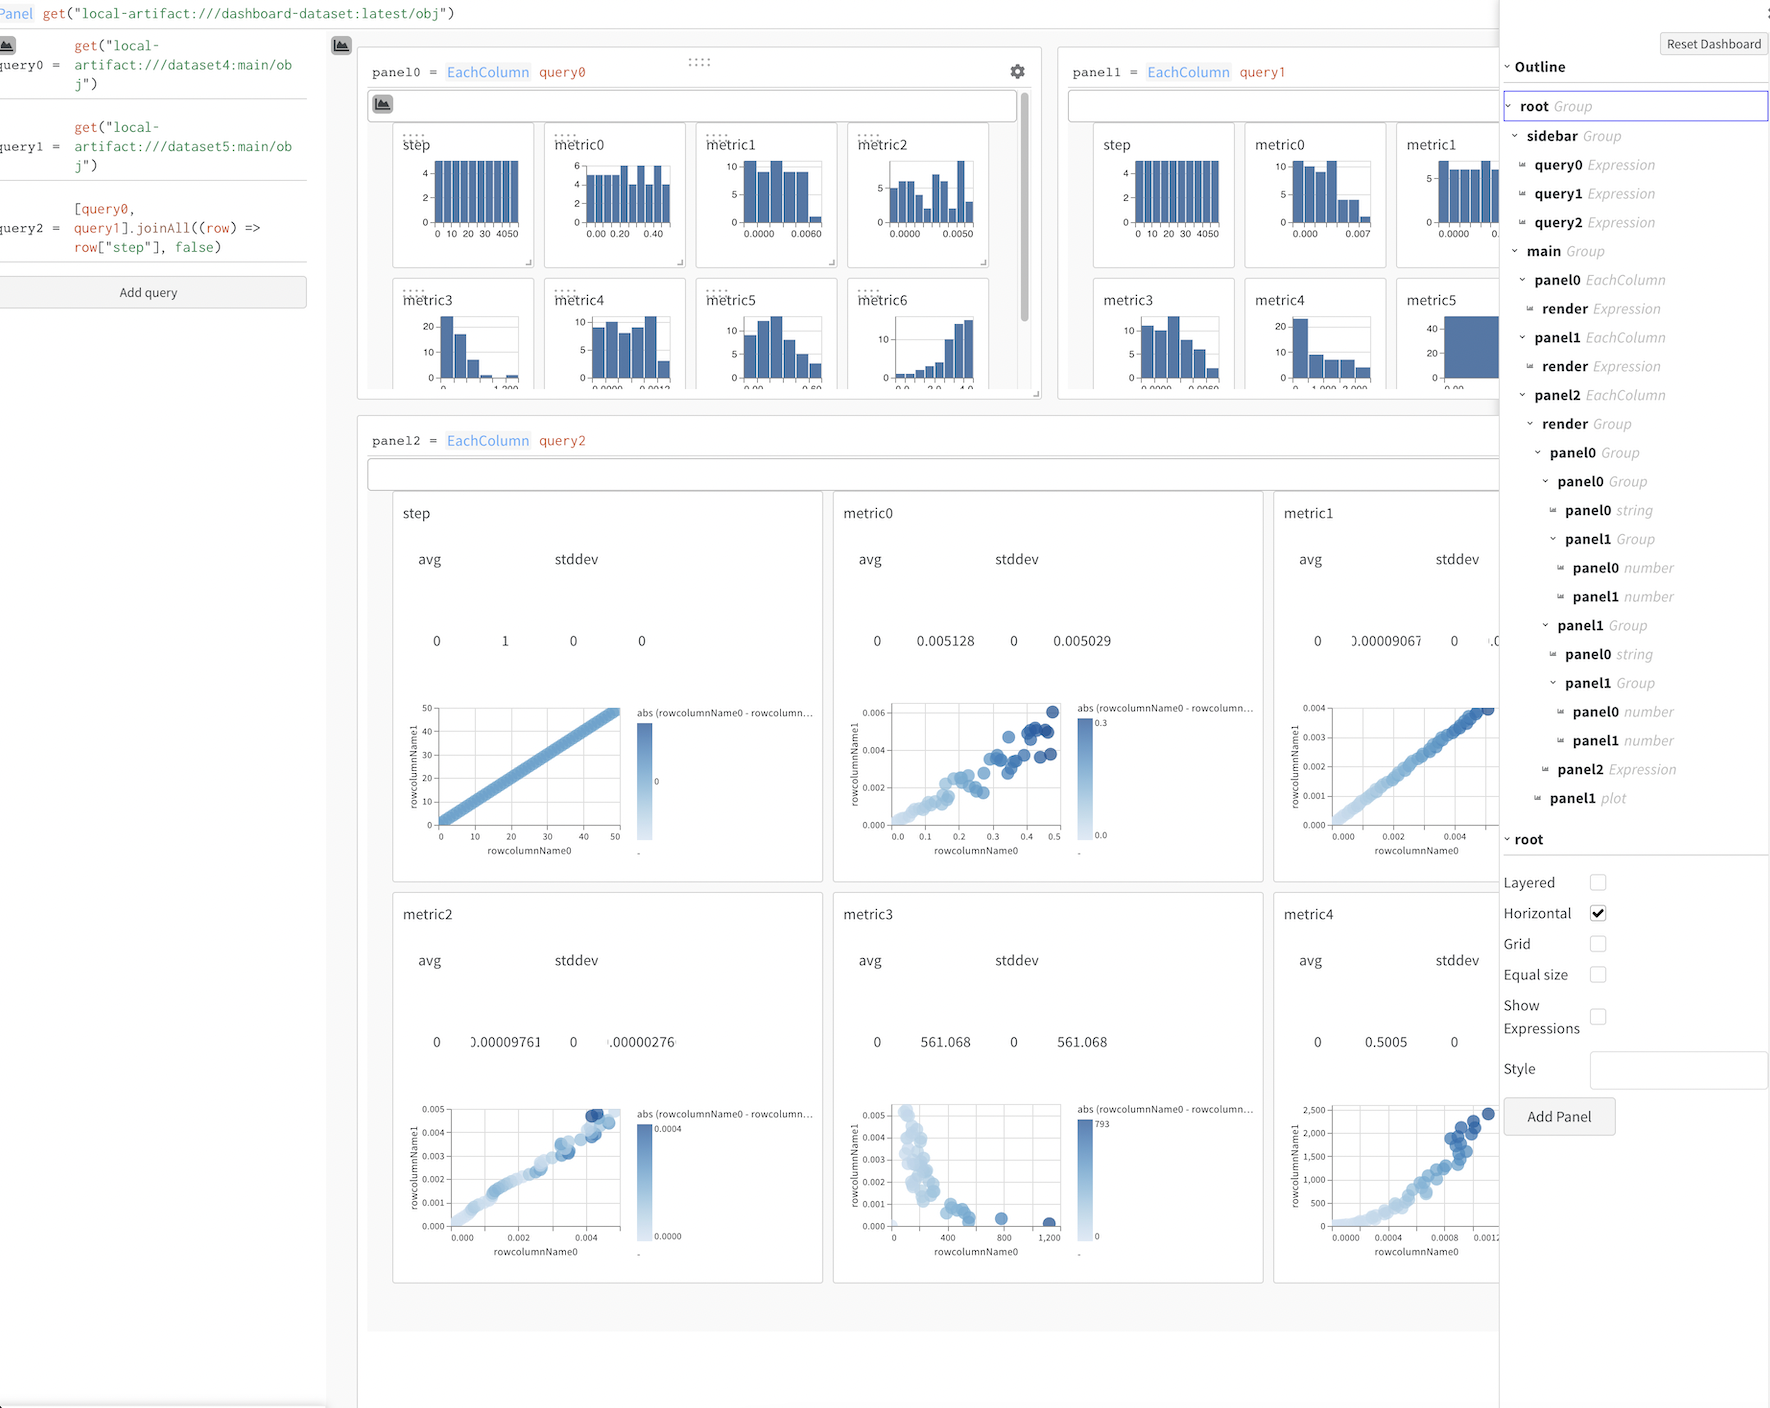Open EachColumn type selector for panel1
Screen dimensions: 1770x1408
coord(1188,72)
